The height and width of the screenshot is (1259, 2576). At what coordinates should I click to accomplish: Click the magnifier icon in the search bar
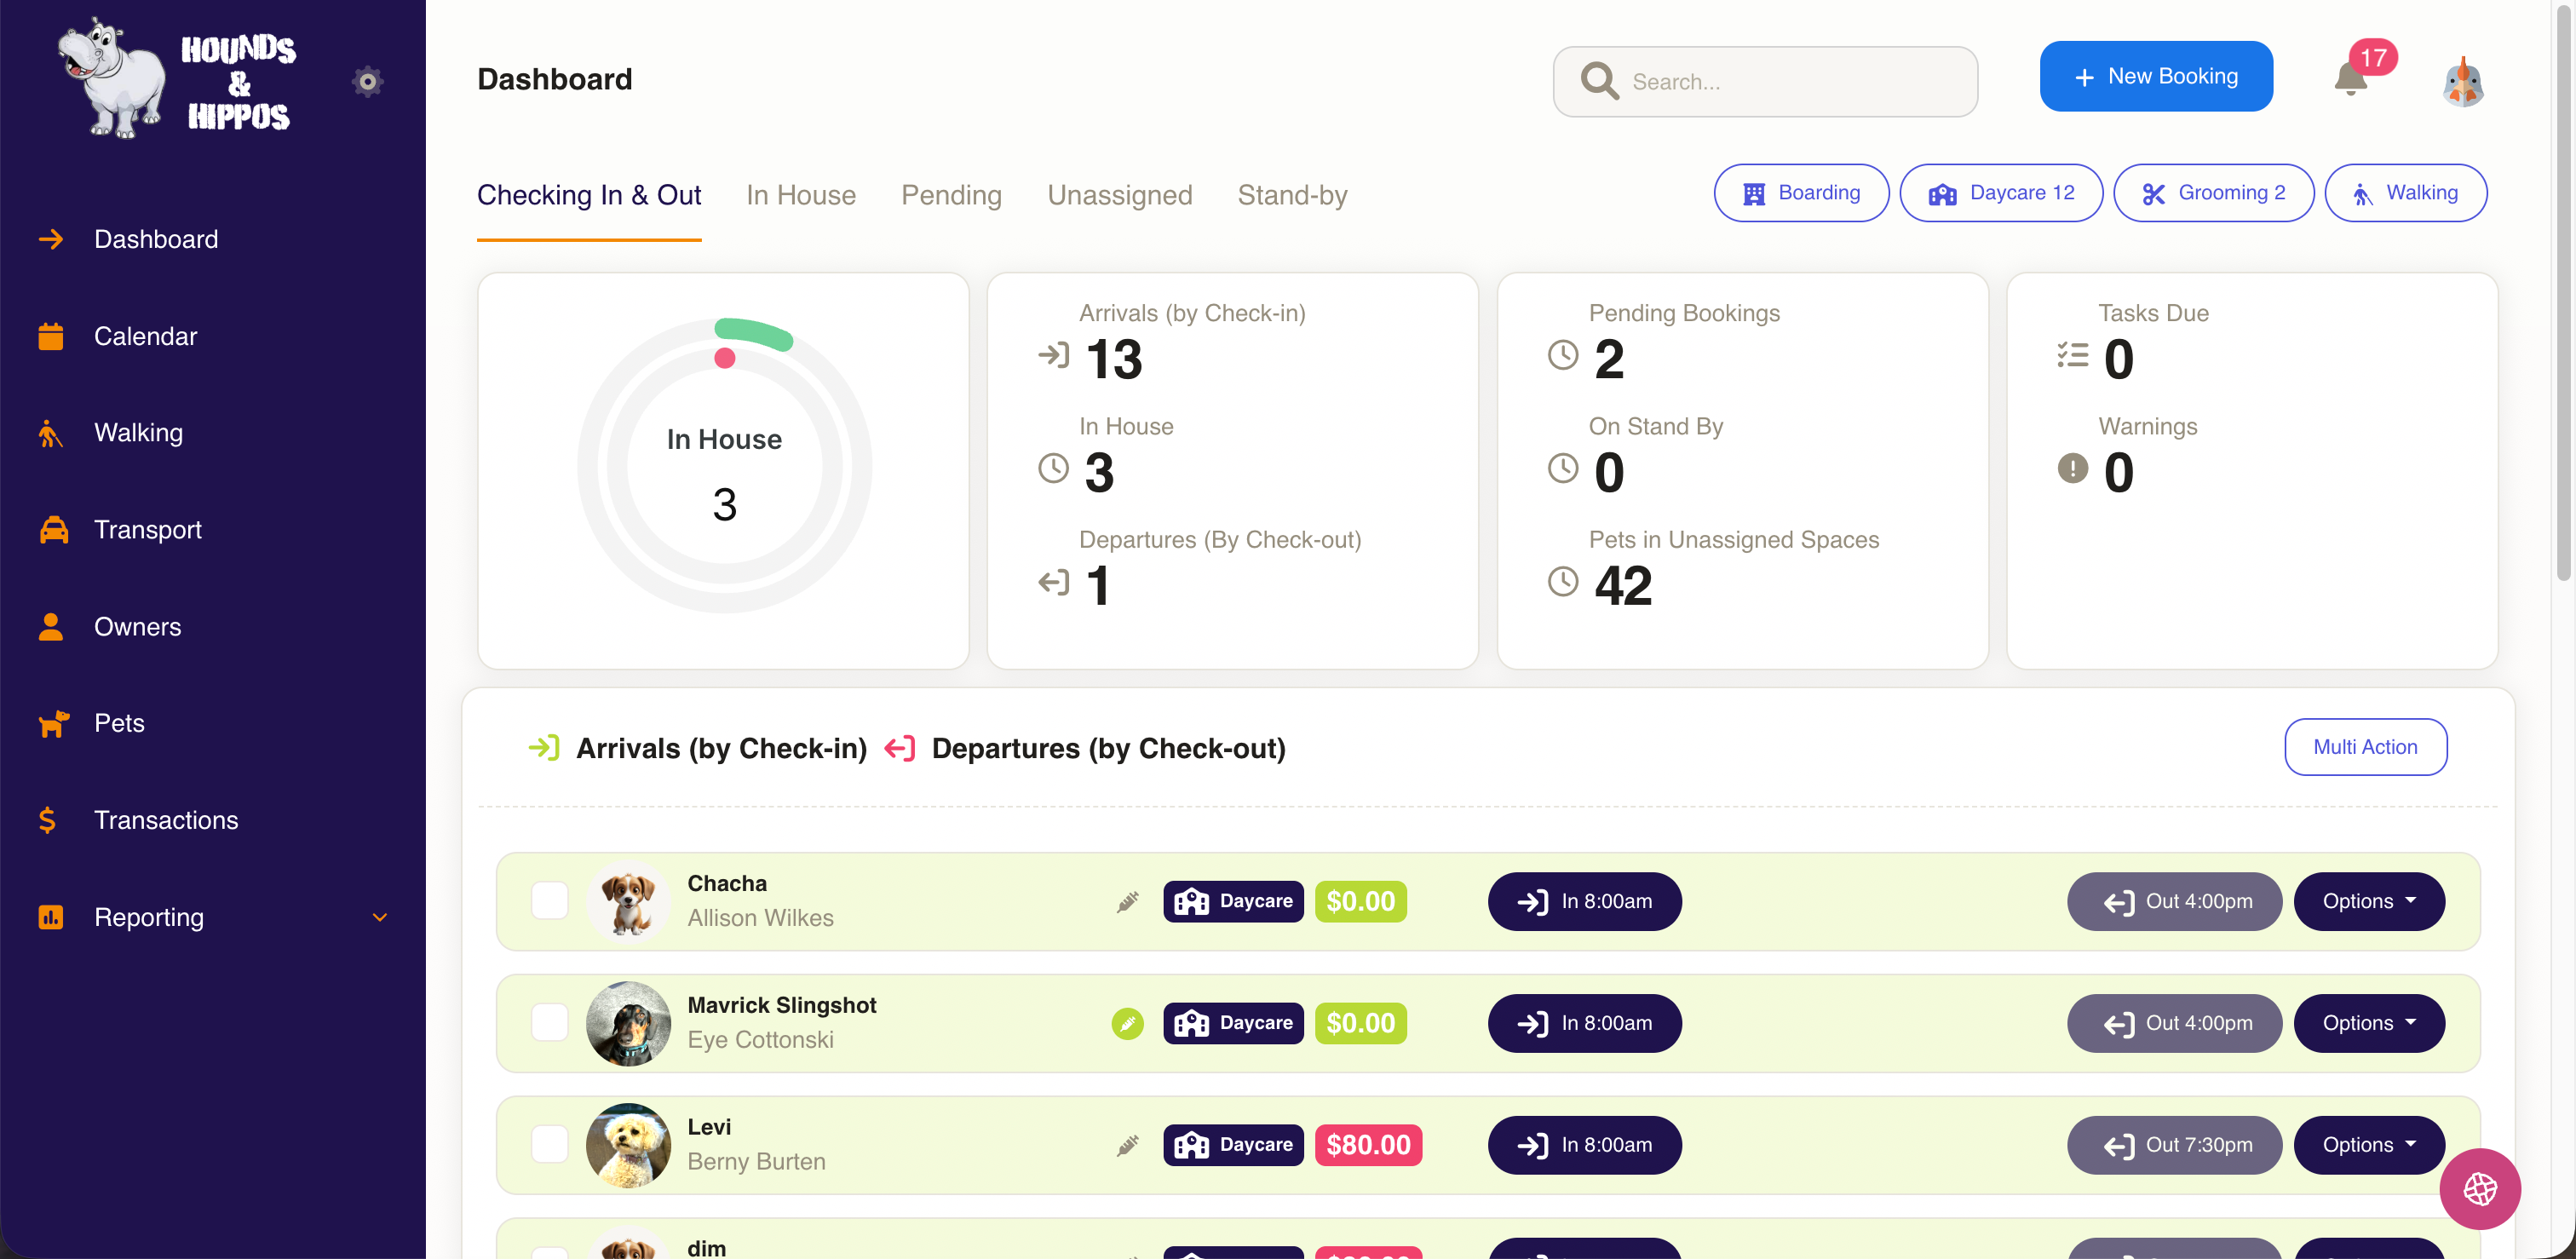[1599, 81]
